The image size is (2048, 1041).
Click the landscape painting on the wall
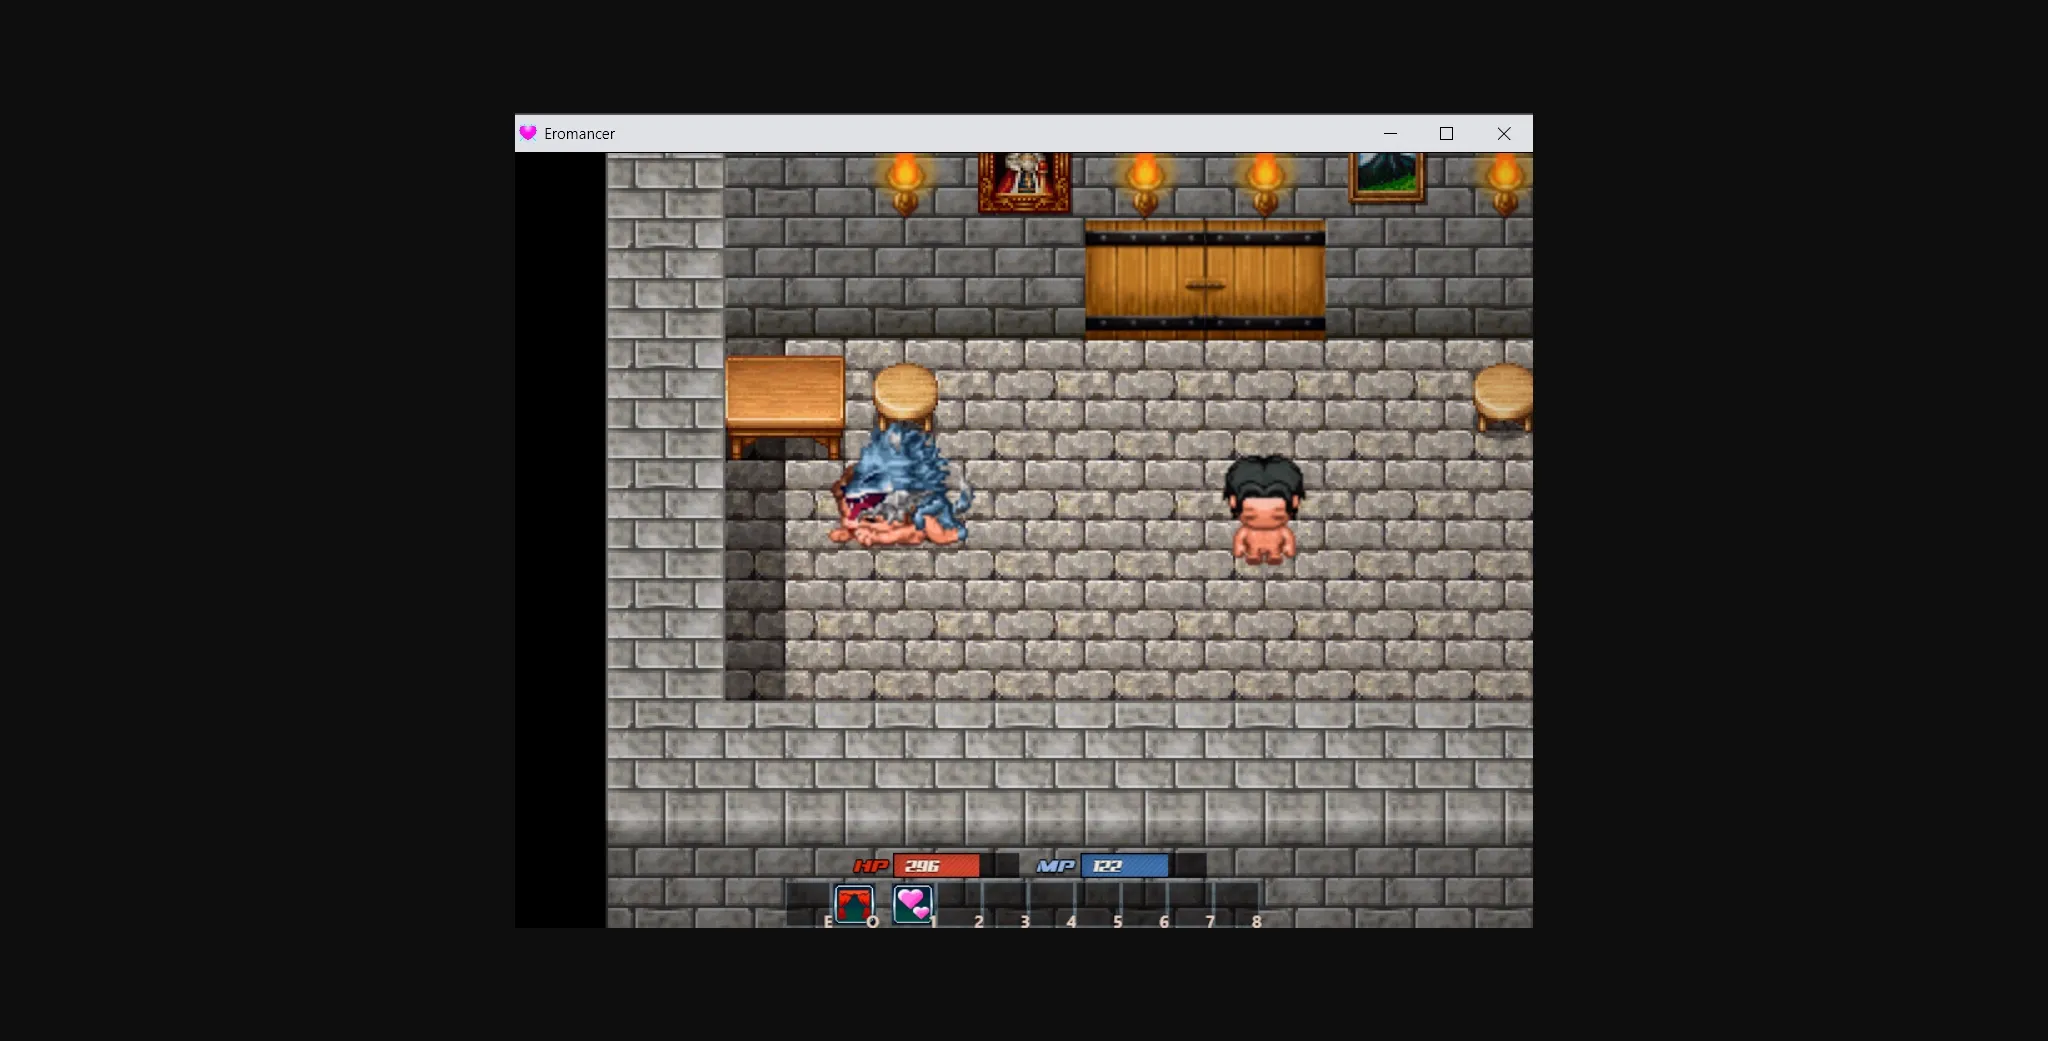[x=1388, y=180]
